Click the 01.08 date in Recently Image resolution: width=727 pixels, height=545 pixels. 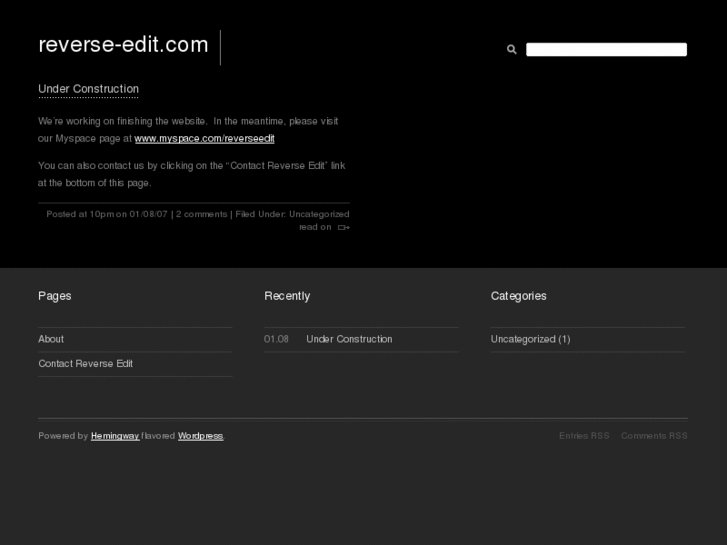pos(276,339)
